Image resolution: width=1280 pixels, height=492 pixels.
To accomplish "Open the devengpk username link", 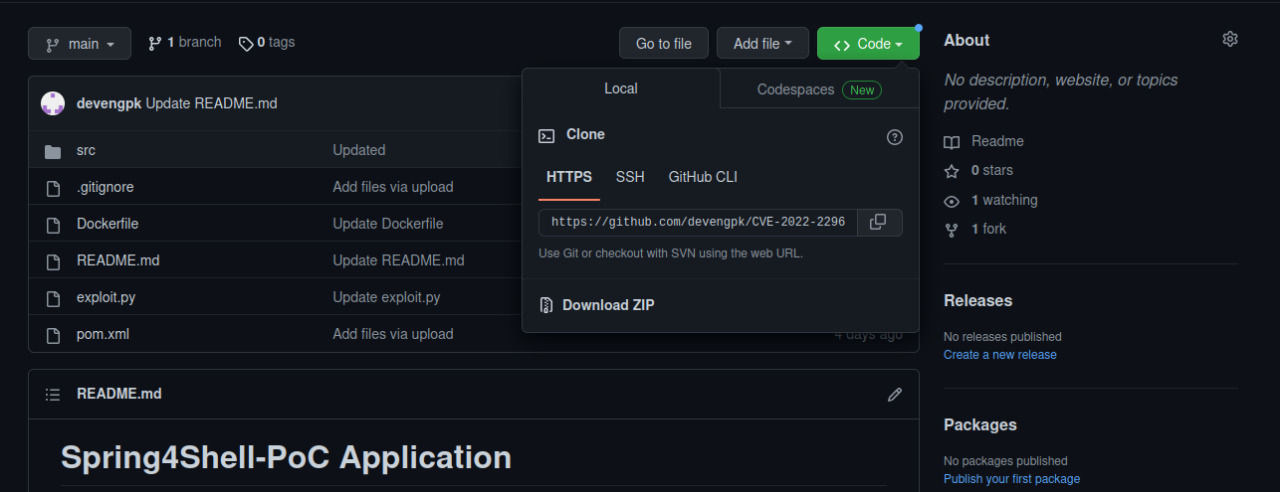I will (109, 103).
